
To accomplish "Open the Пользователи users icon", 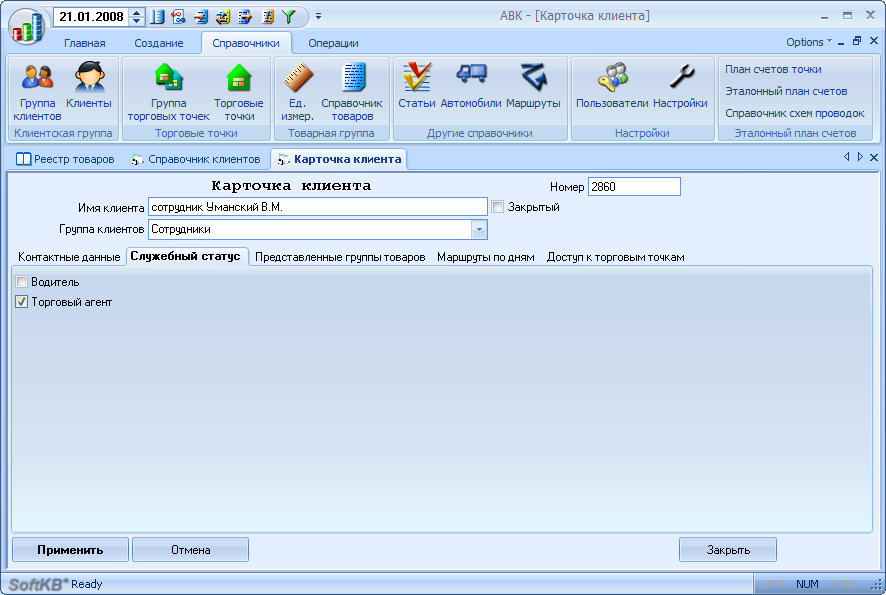I will (612, 86).
